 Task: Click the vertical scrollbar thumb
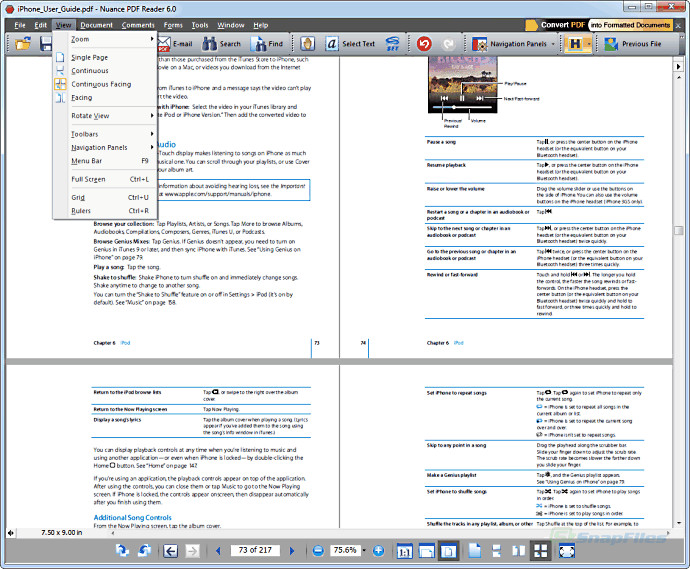679,231
